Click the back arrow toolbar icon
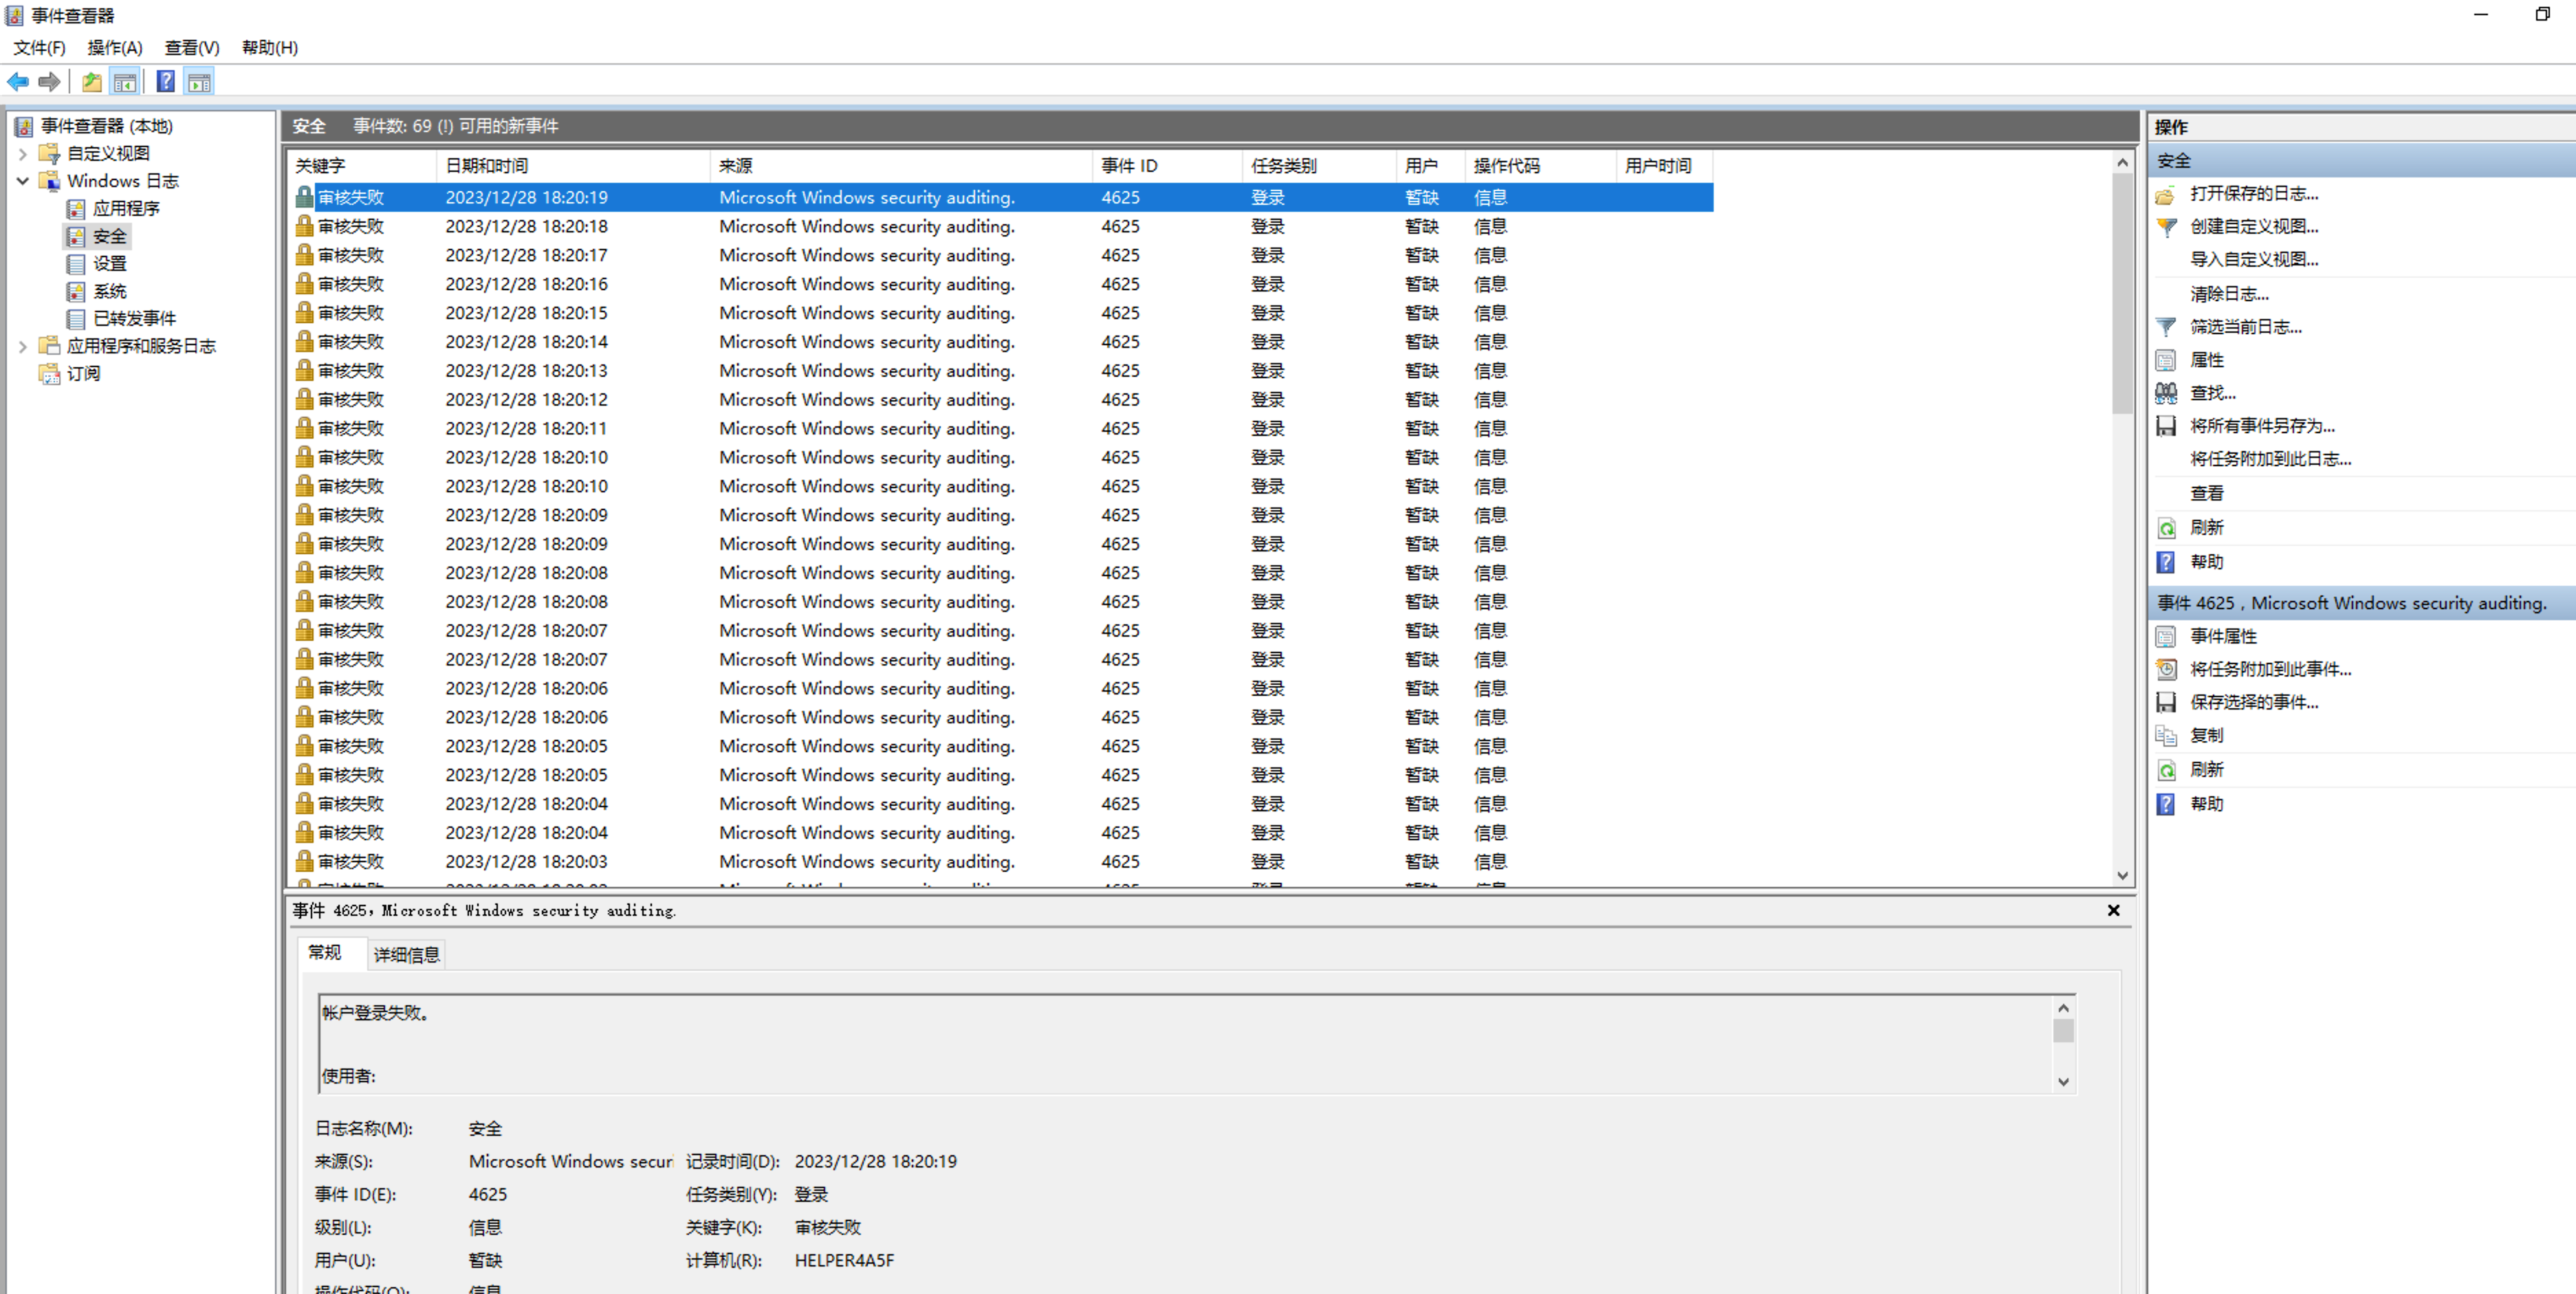Viewport: 2576px width, 1294px height. [x=18, y=82]
